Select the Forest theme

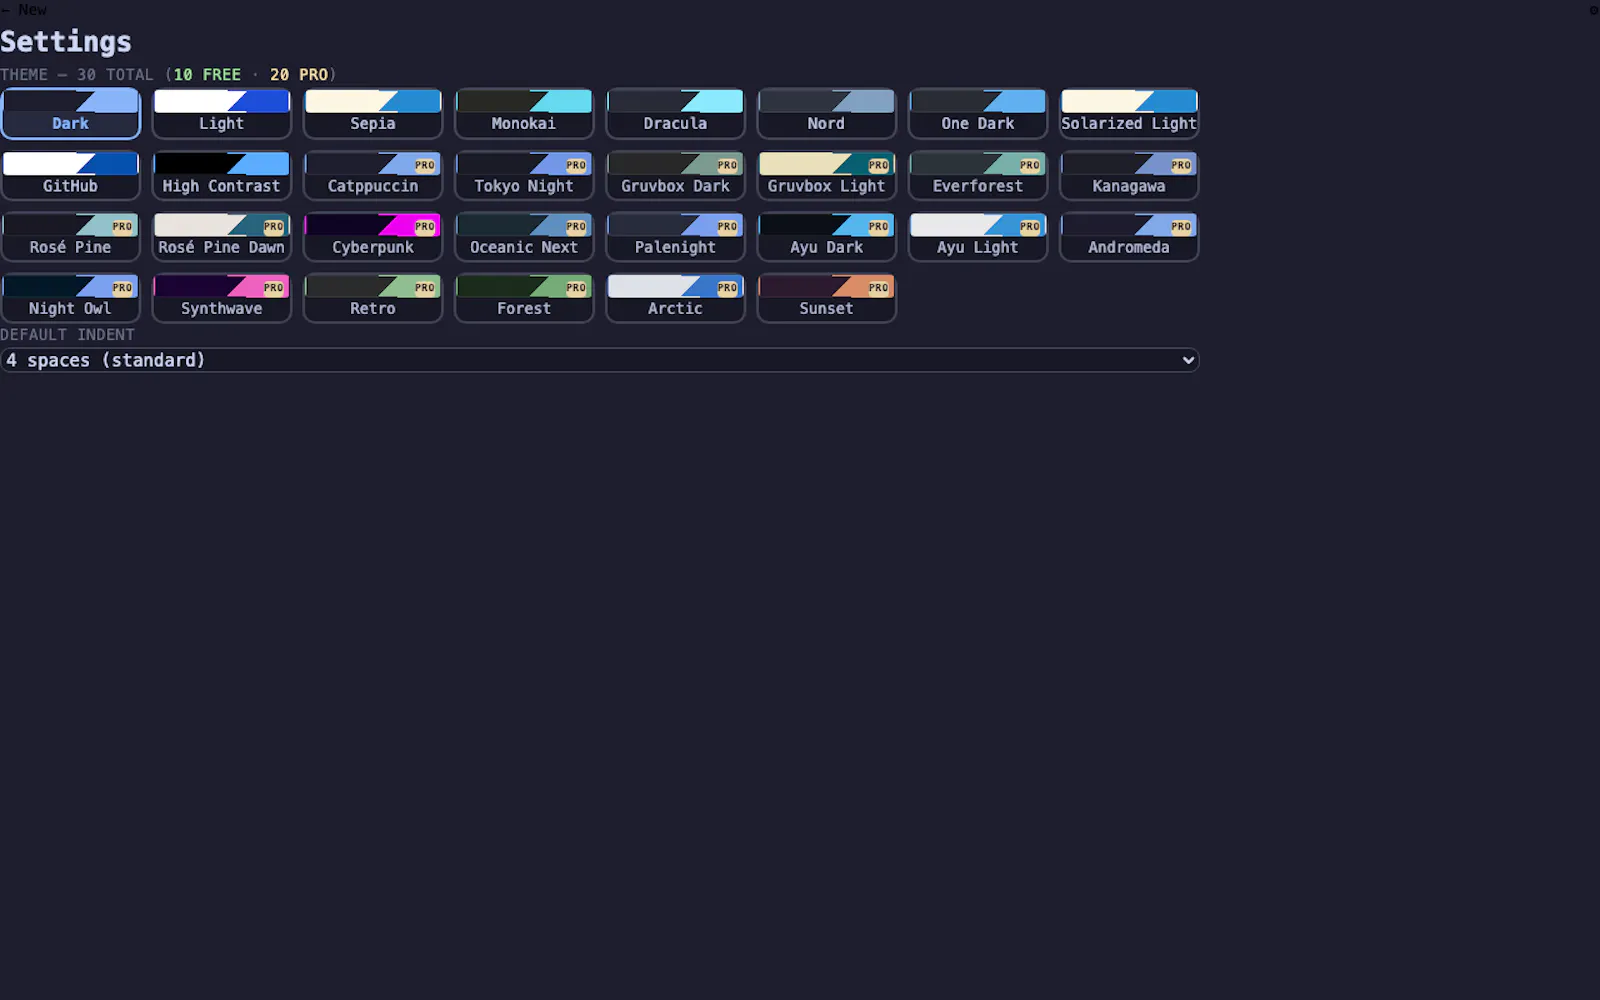click(524, 298)
